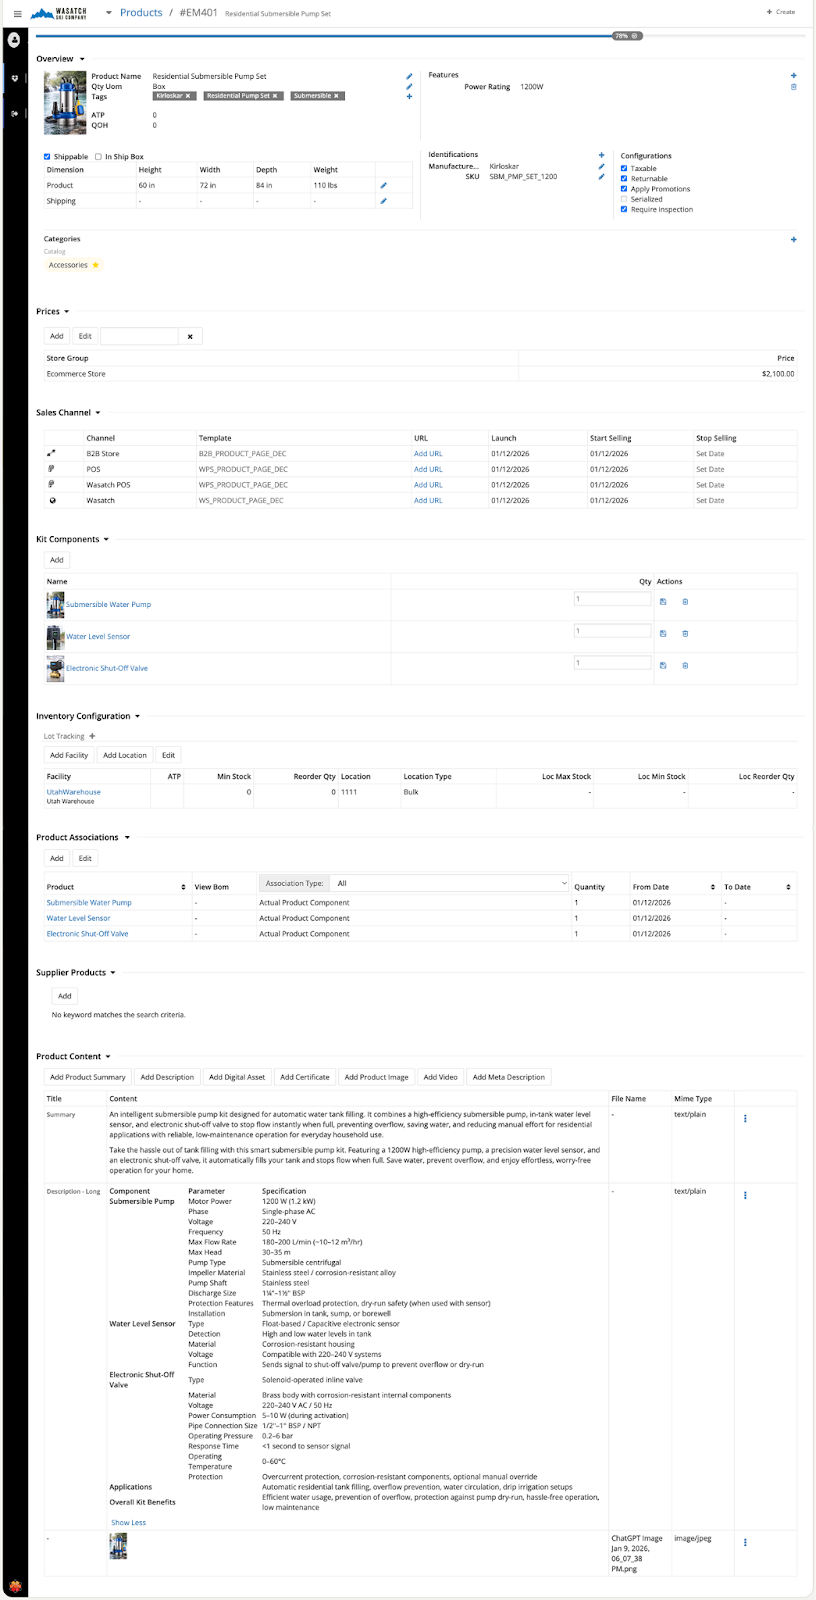Open the UtahWarehouse facility link
The height and width of the screenshot is (1600, 816).
(73, 792)
